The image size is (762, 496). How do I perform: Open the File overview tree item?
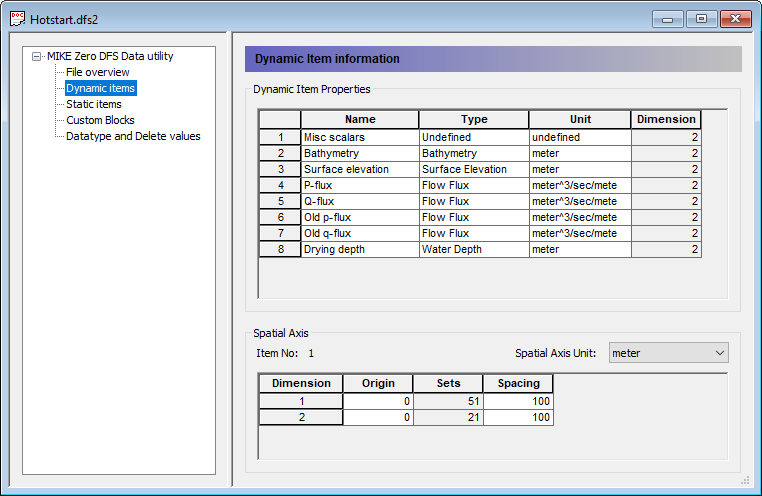point(97,72)
